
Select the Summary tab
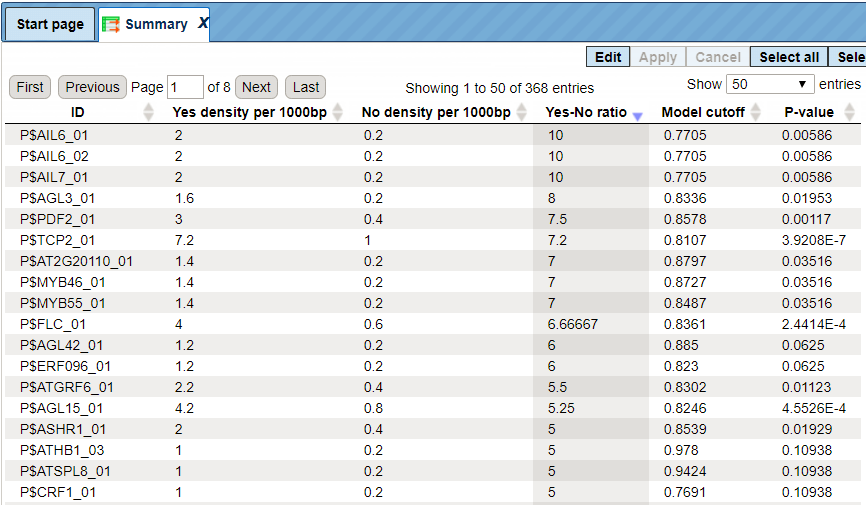click(154, 24)
